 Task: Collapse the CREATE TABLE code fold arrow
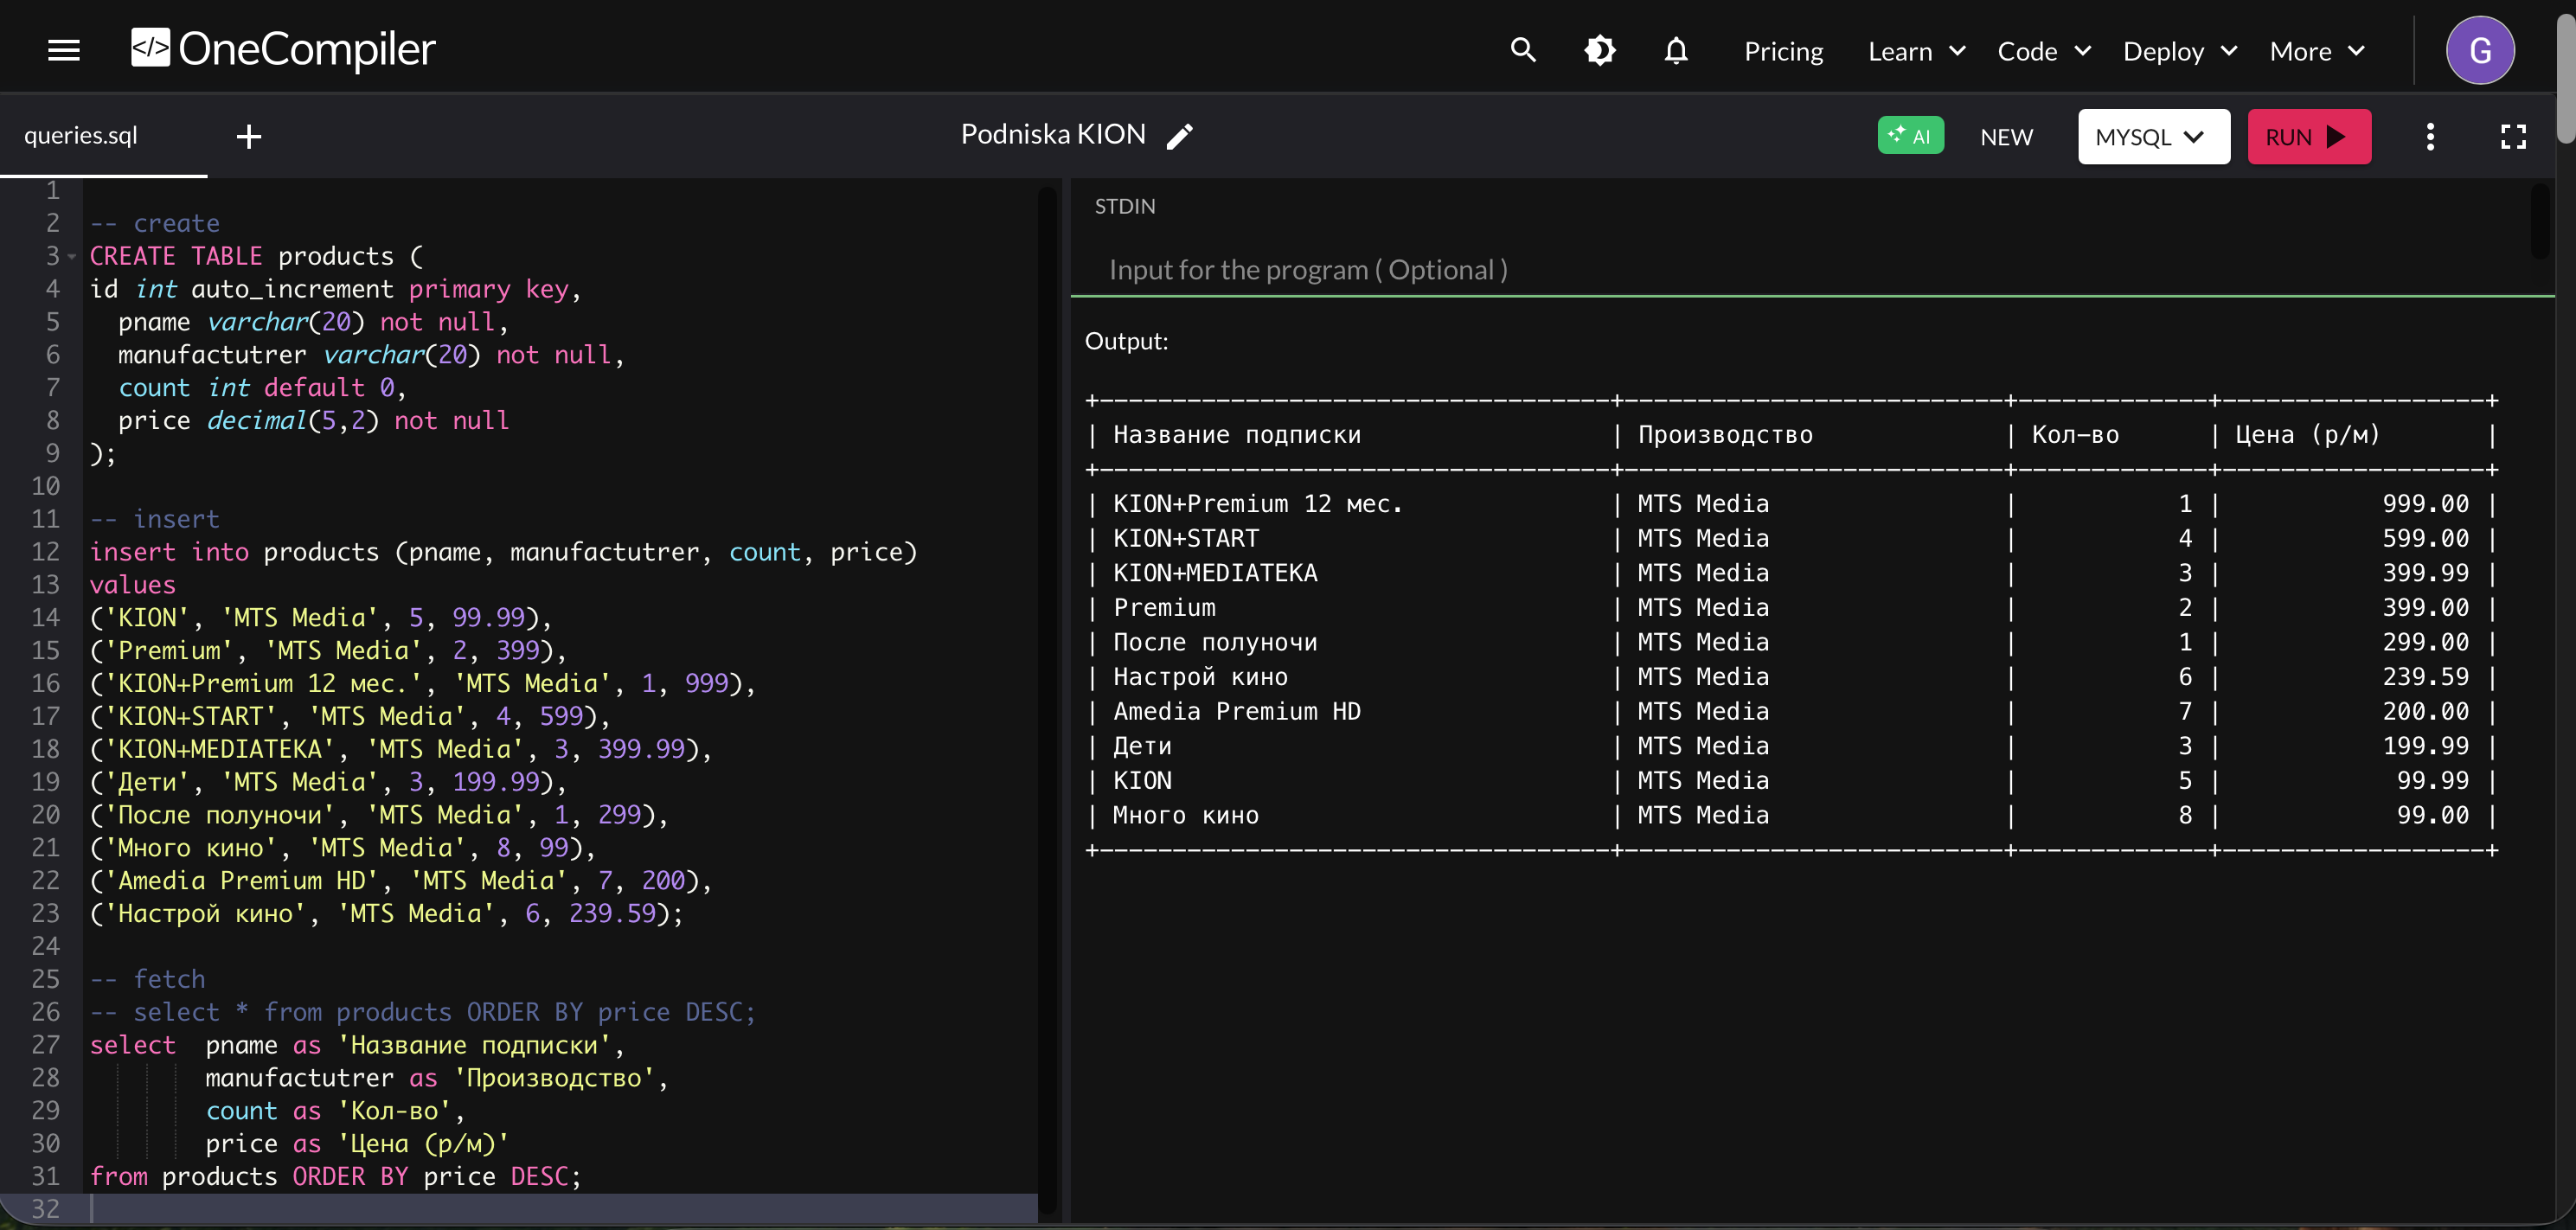[72, 257]
